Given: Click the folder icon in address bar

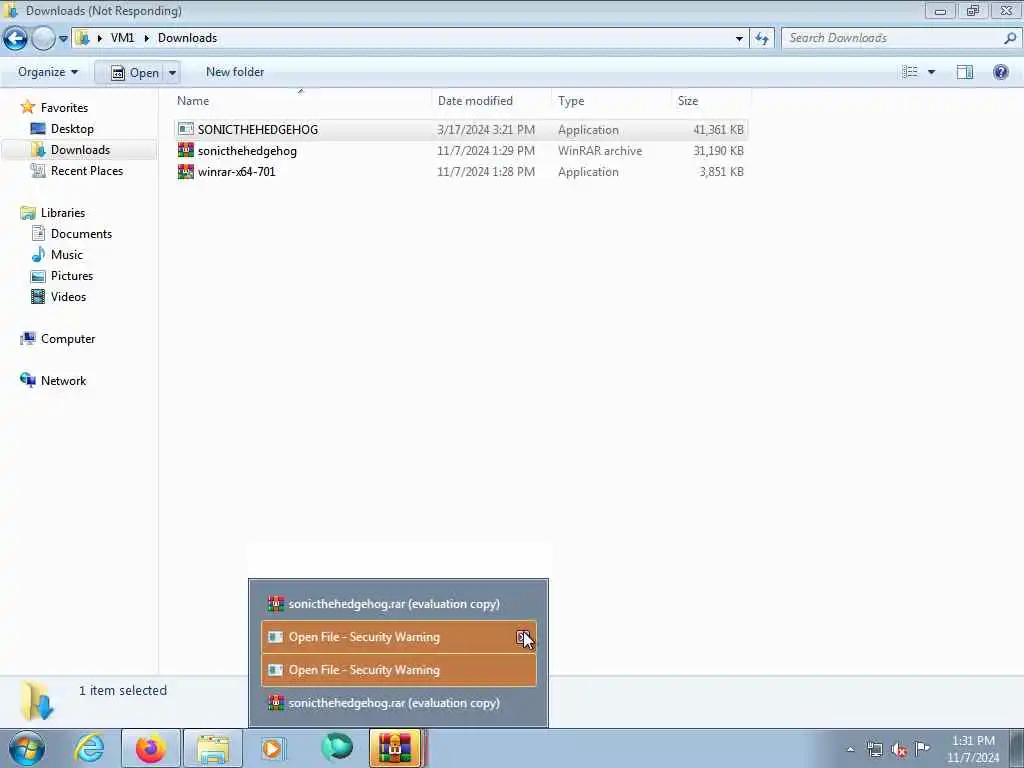Looking at the screenshot, I should (x=82, y=38).
